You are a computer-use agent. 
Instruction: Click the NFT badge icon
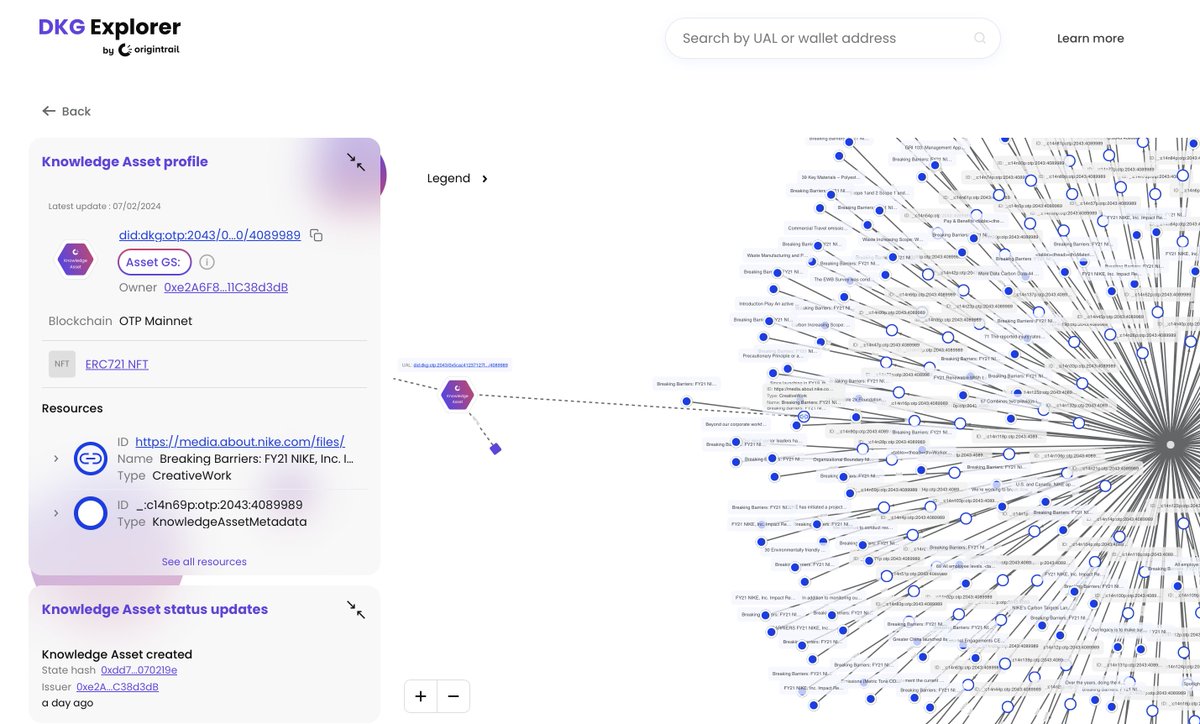coord(62,364)
